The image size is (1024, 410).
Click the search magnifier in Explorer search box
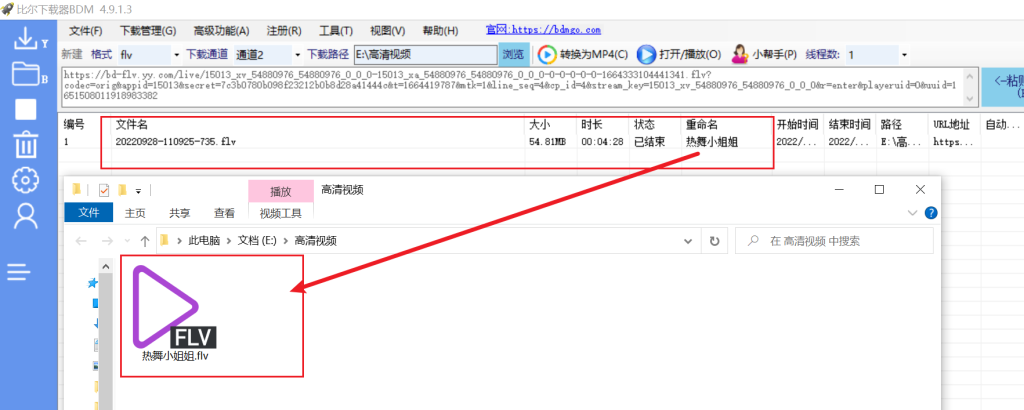click(x=753, y=241)
